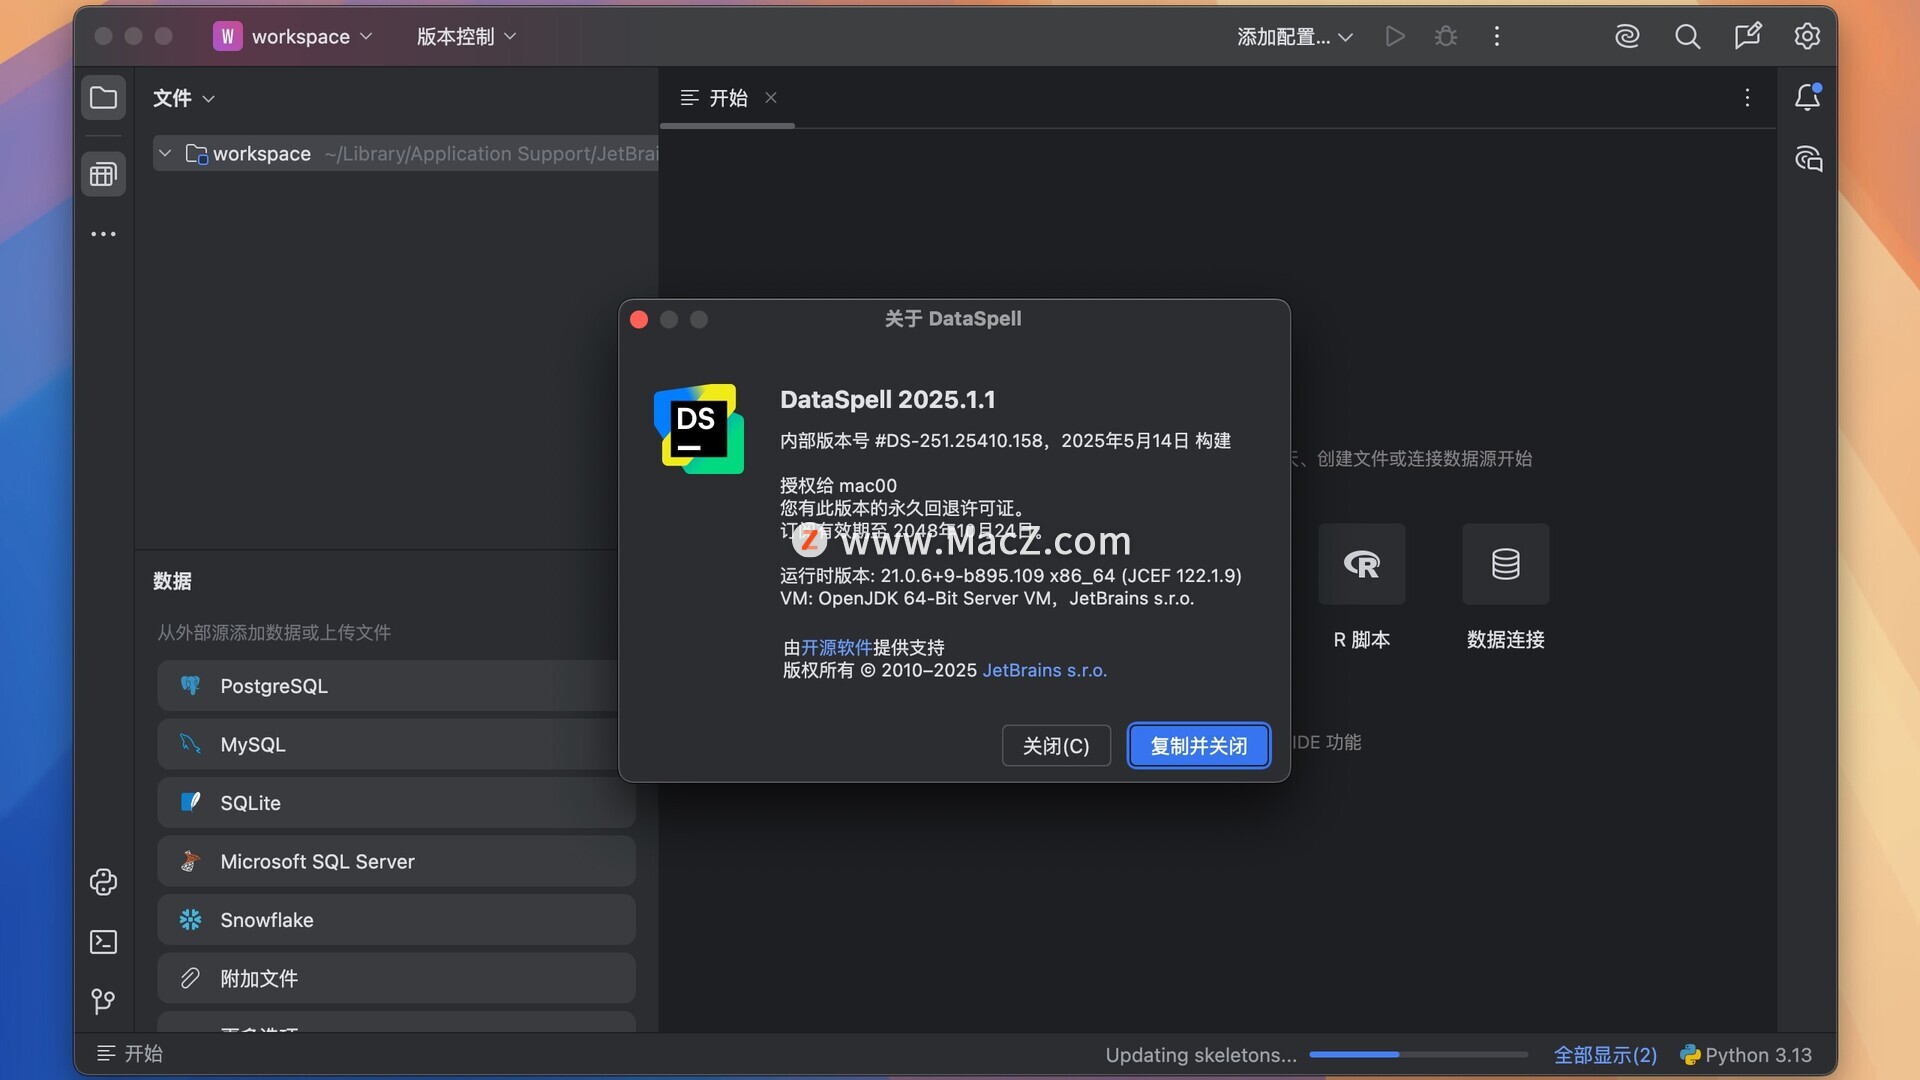Click the 关闭(C) button
1920x1080 pixels.
[1056, 746]
